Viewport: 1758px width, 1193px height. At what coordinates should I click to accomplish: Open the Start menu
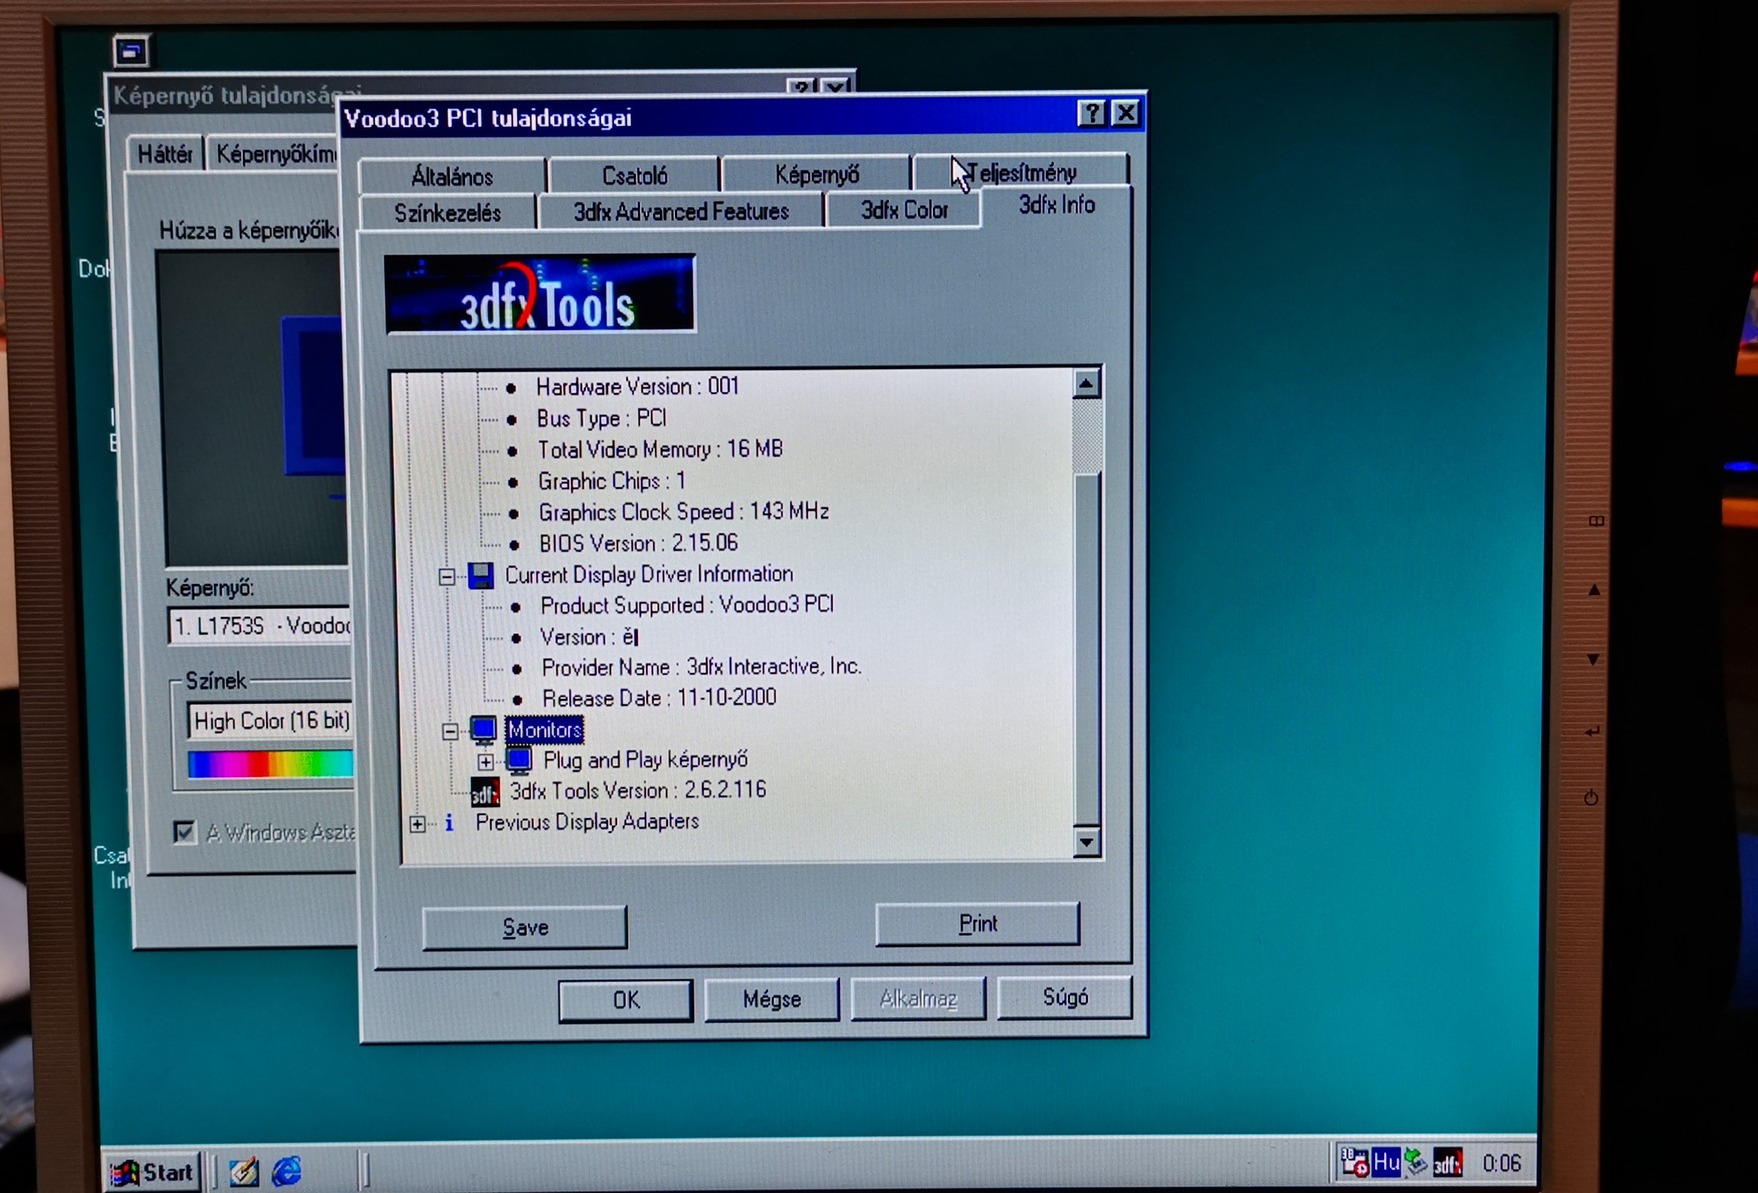(x=153, y=1171)
